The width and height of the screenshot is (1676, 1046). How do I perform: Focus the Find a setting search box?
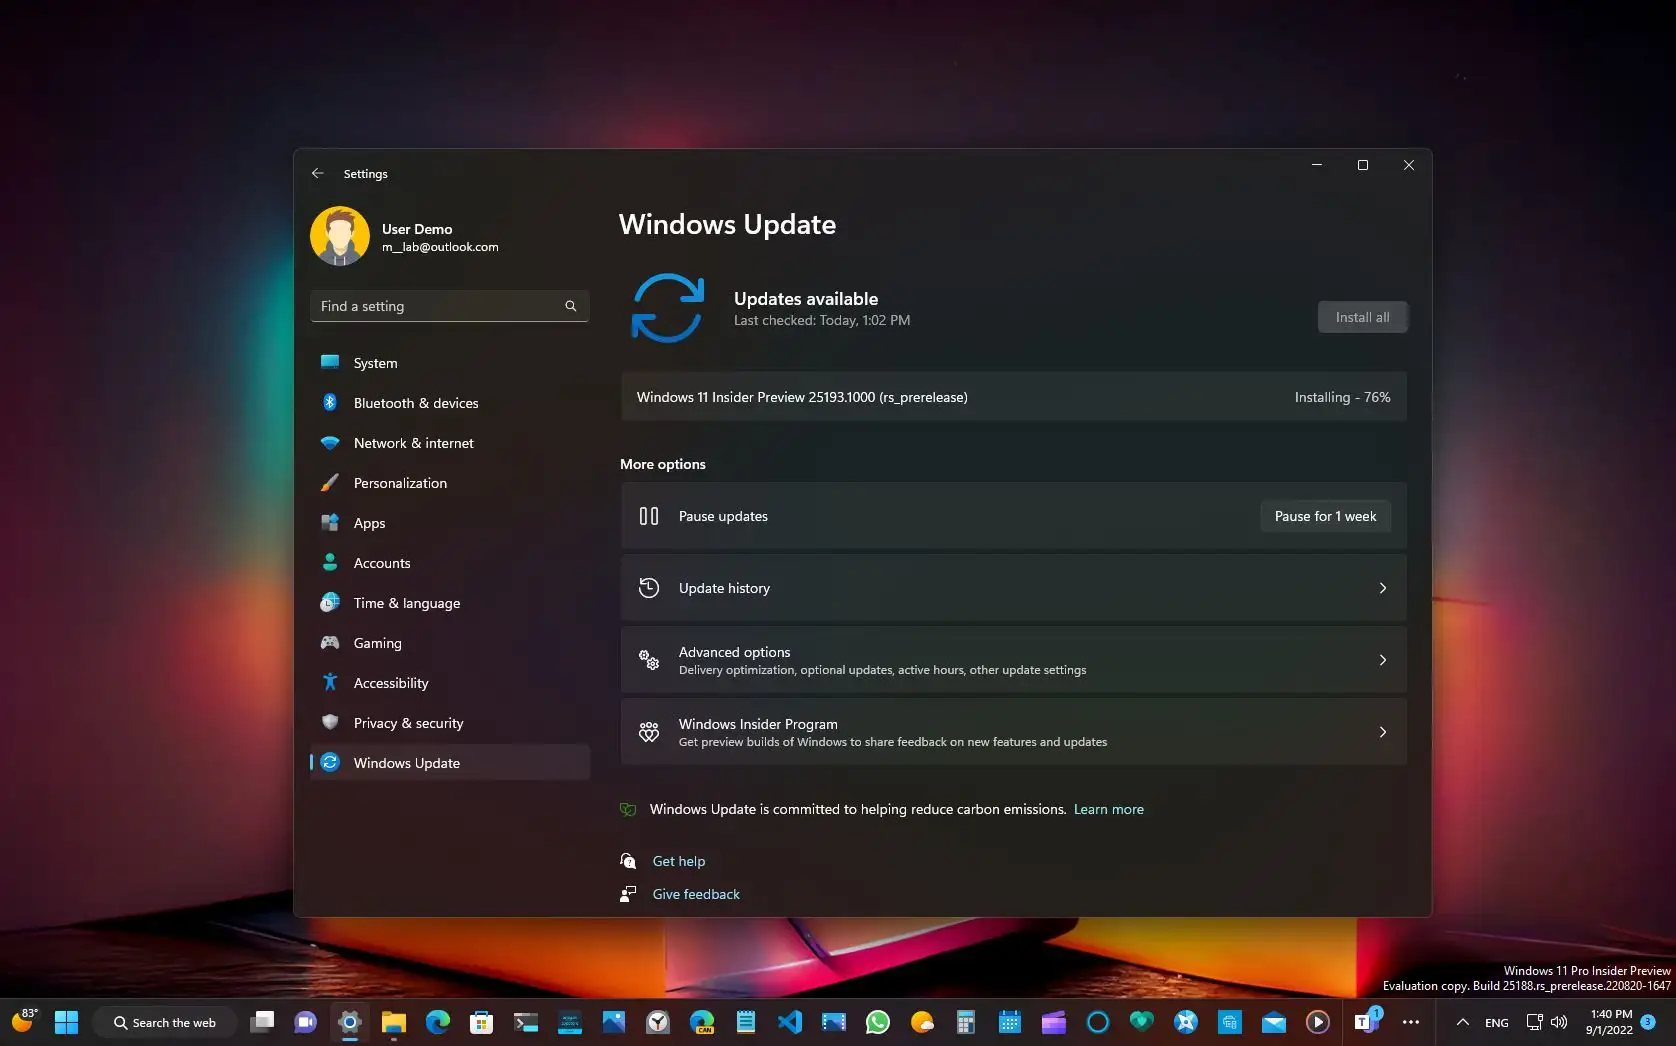click(x=449, y=306)
